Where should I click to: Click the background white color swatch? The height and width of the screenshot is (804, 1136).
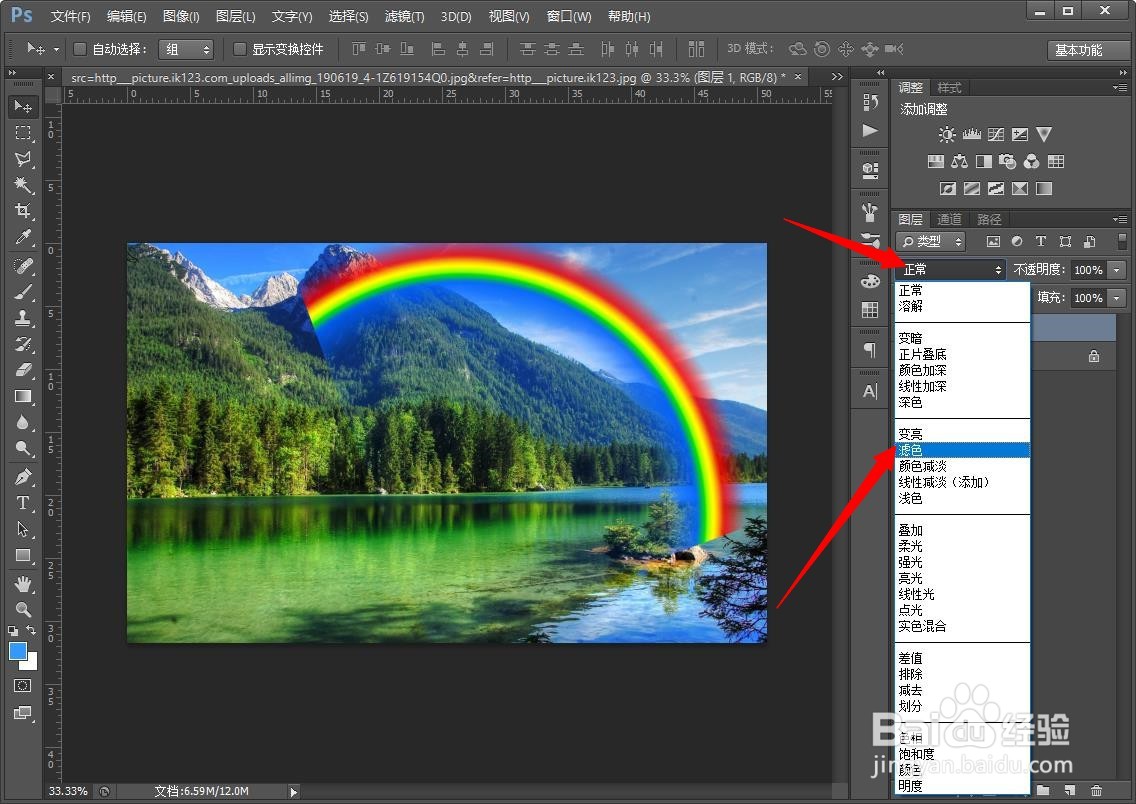coord(31,664)
